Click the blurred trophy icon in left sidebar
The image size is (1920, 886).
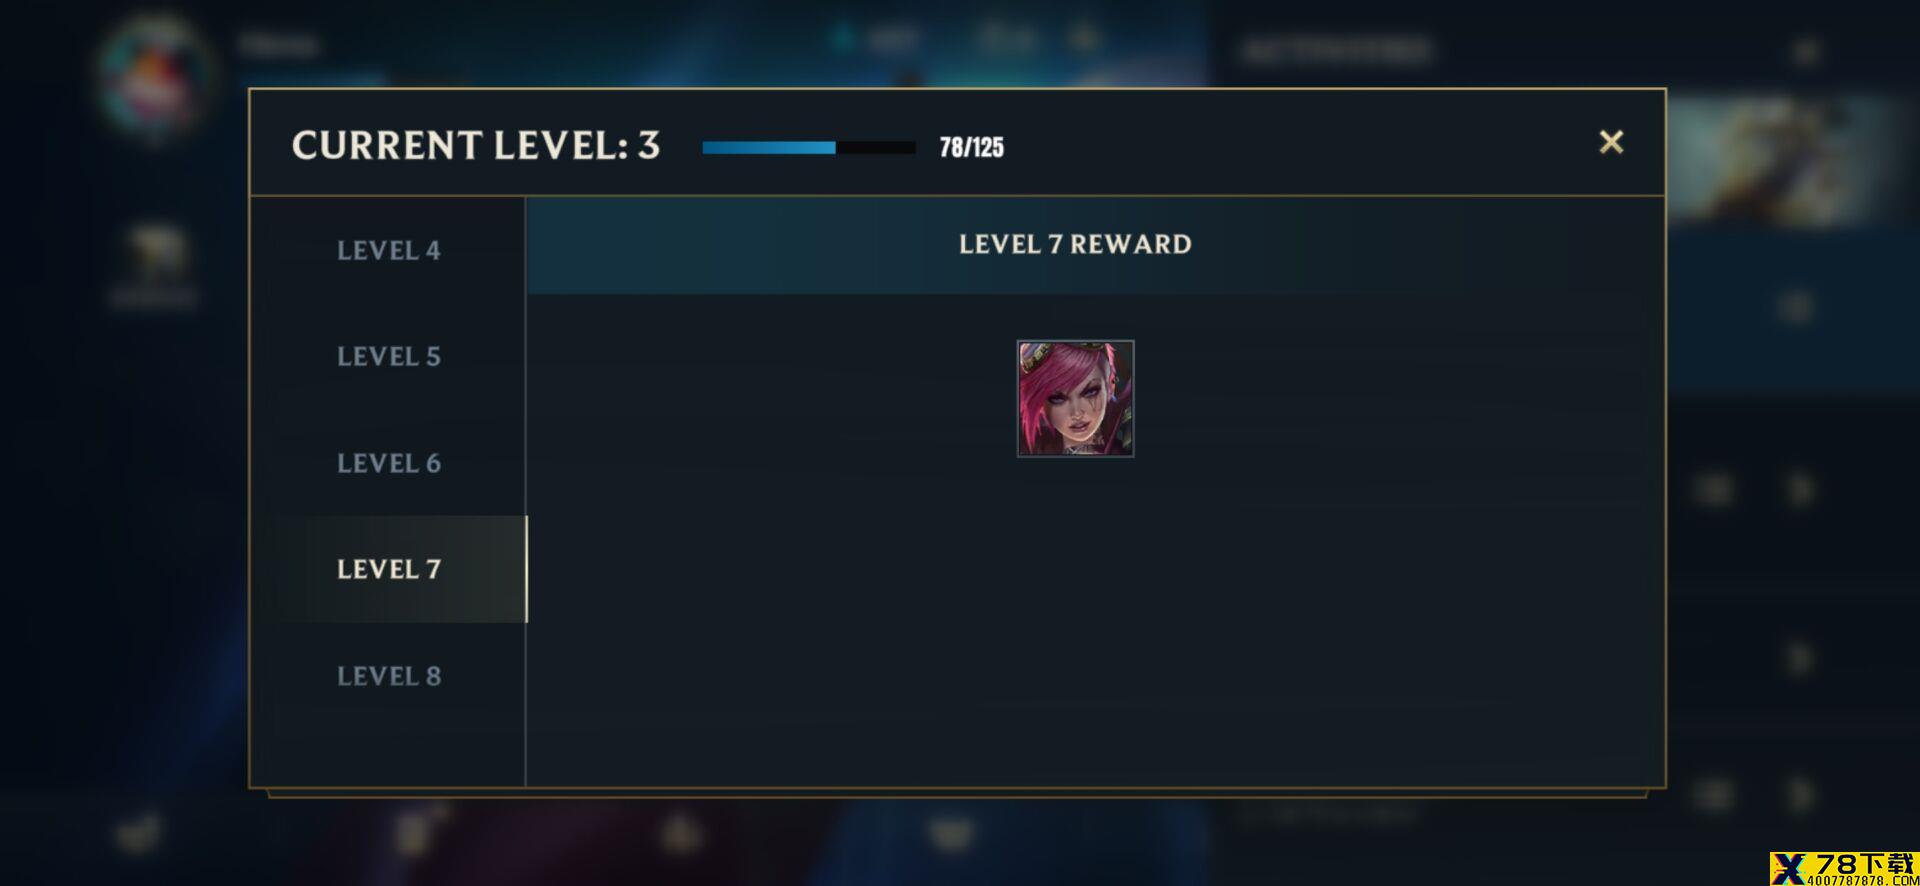point(155,254)
